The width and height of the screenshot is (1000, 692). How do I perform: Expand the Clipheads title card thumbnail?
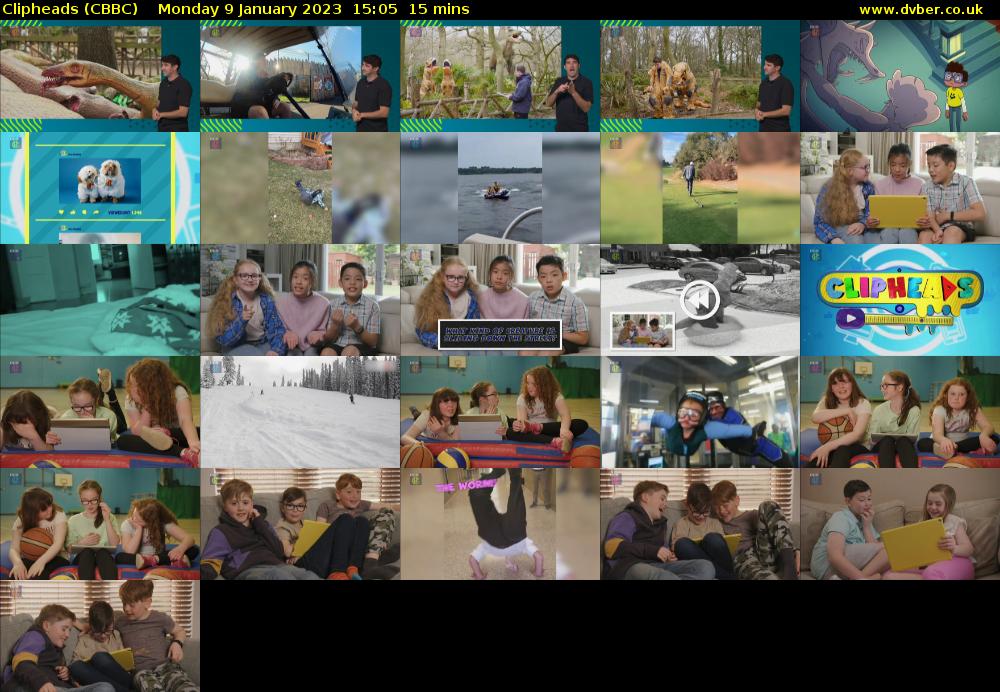900,300
